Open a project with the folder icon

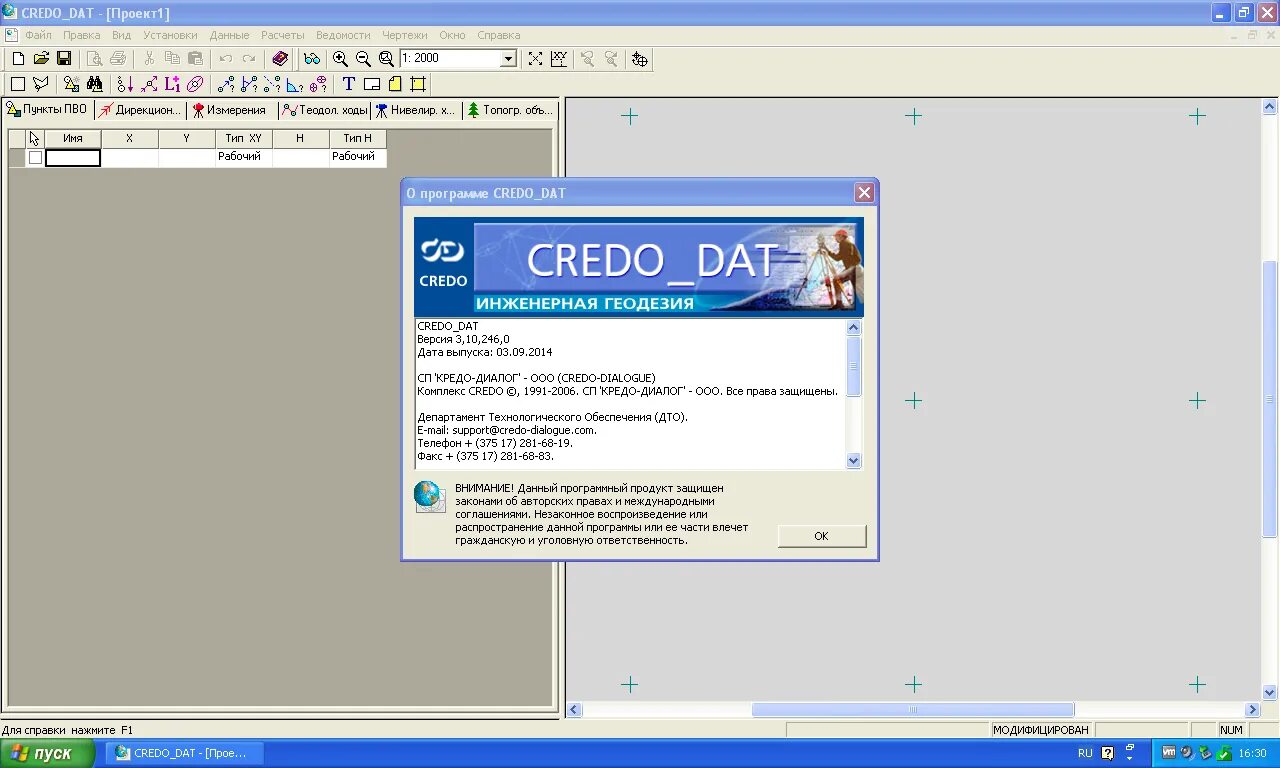[41, 59]
